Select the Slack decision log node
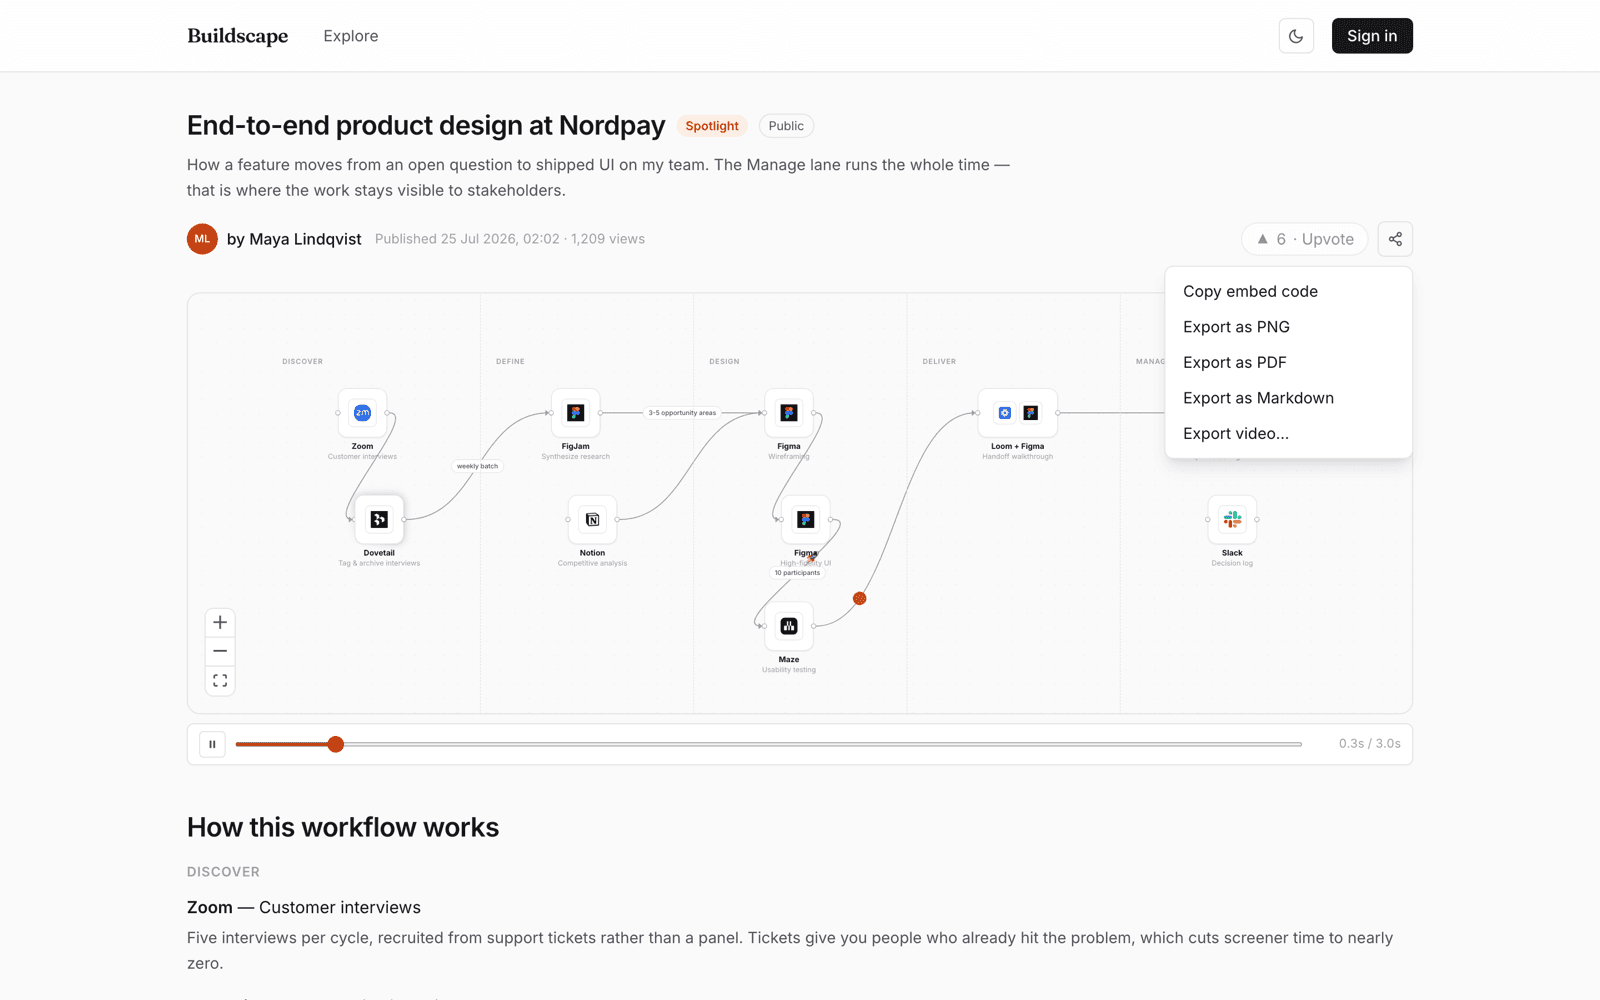Screen dimensions: 1600x1000 pyautogui.click(x=1232, y=519)
